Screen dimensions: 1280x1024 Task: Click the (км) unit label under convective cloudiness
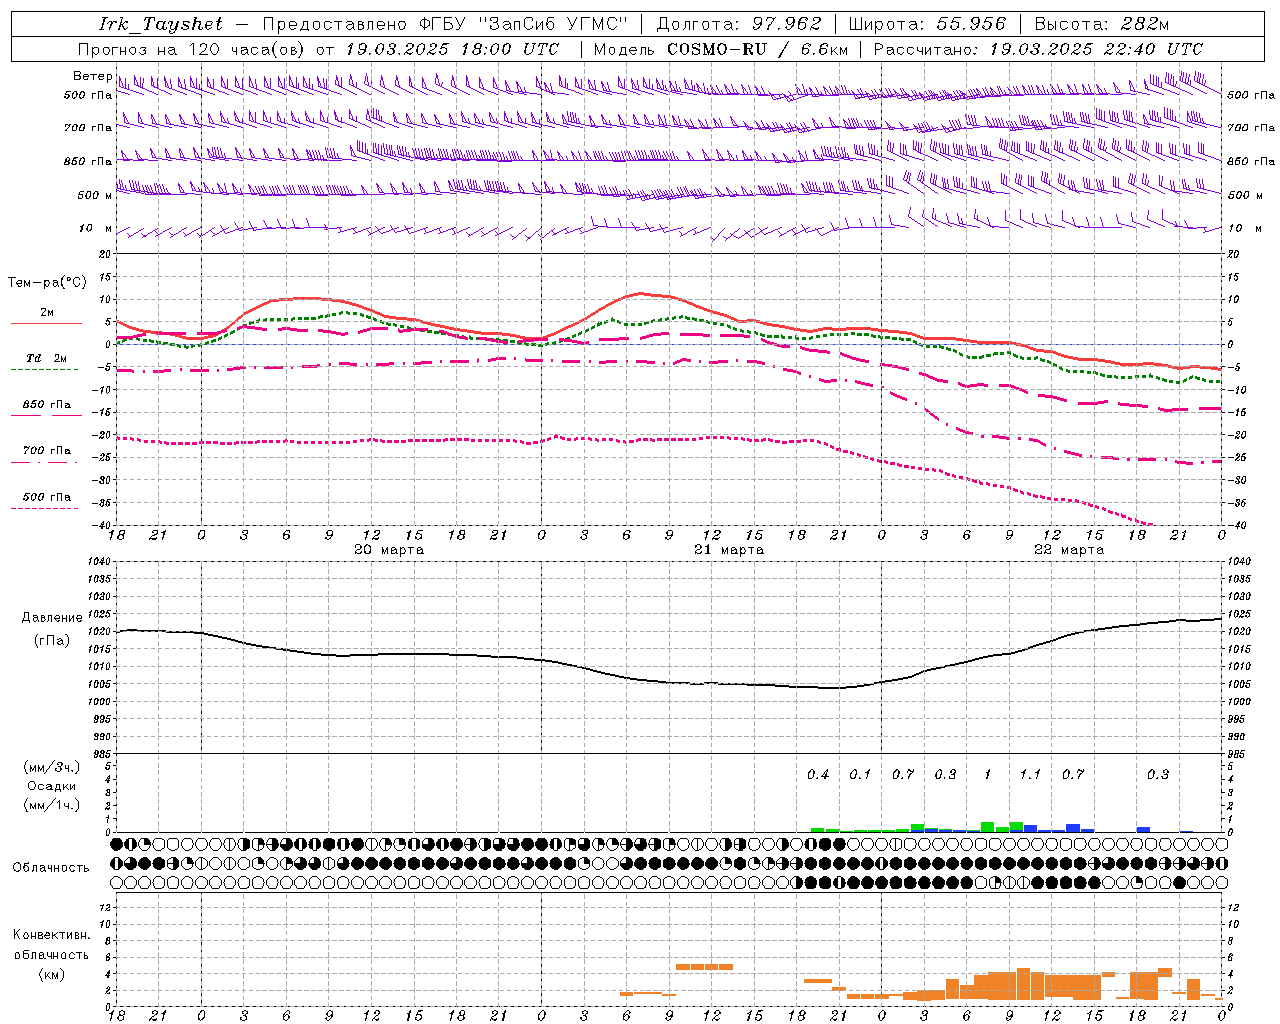pos(52,974)
